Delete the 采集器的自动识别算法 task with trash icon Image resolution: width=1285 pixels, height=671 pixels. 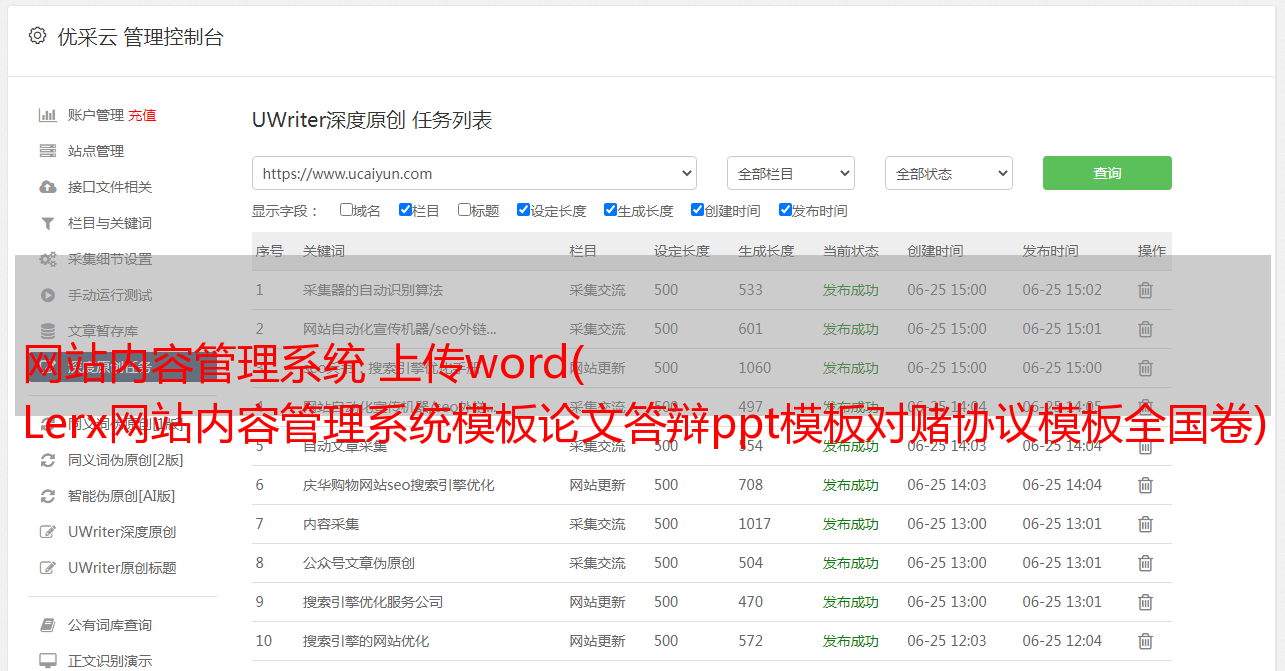[x=1145, y=290]
